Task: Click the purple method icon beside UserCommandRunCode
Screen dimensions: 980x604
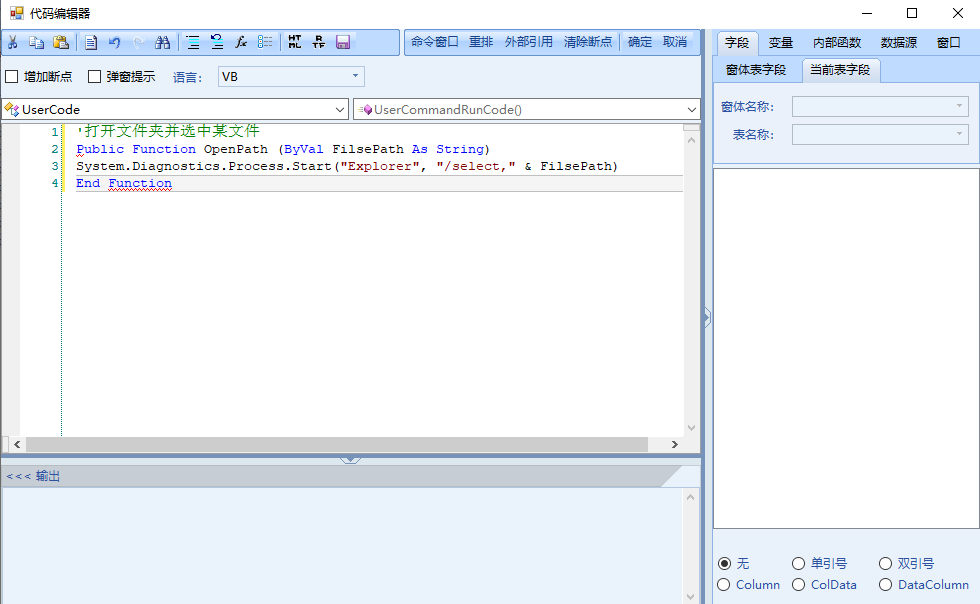Action: (368, 109)
